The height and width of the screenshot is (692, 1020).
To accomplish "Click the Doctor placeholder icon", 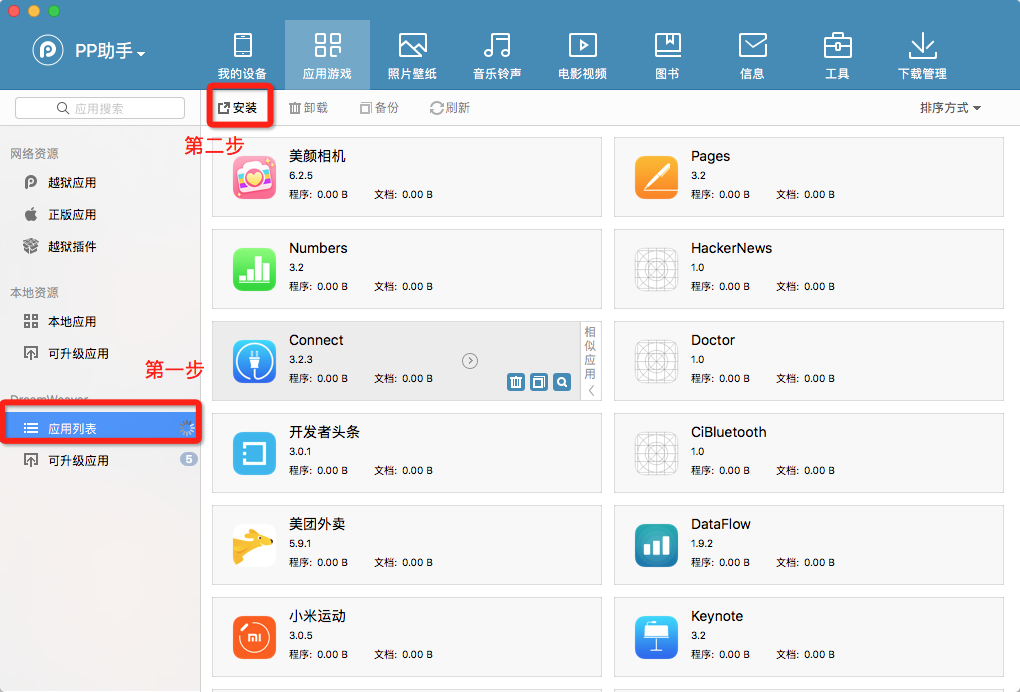I will tap(656, 361).
